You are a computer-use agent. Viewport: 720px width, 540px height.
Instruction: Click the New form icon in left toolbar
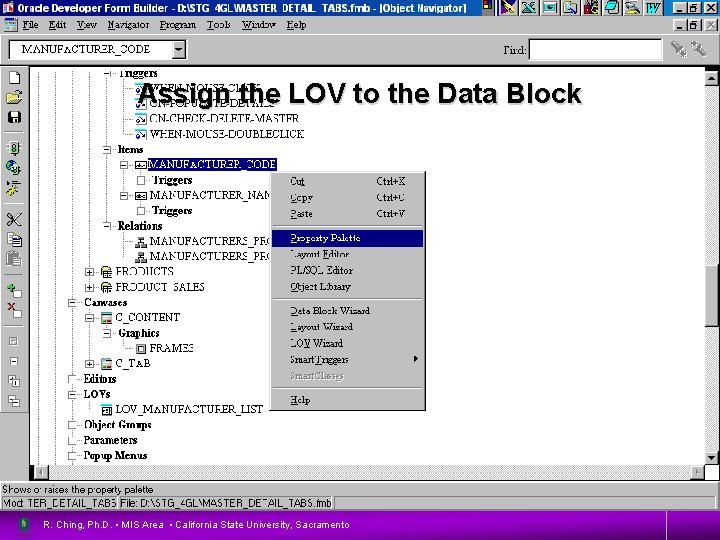(x=14, y=78)
